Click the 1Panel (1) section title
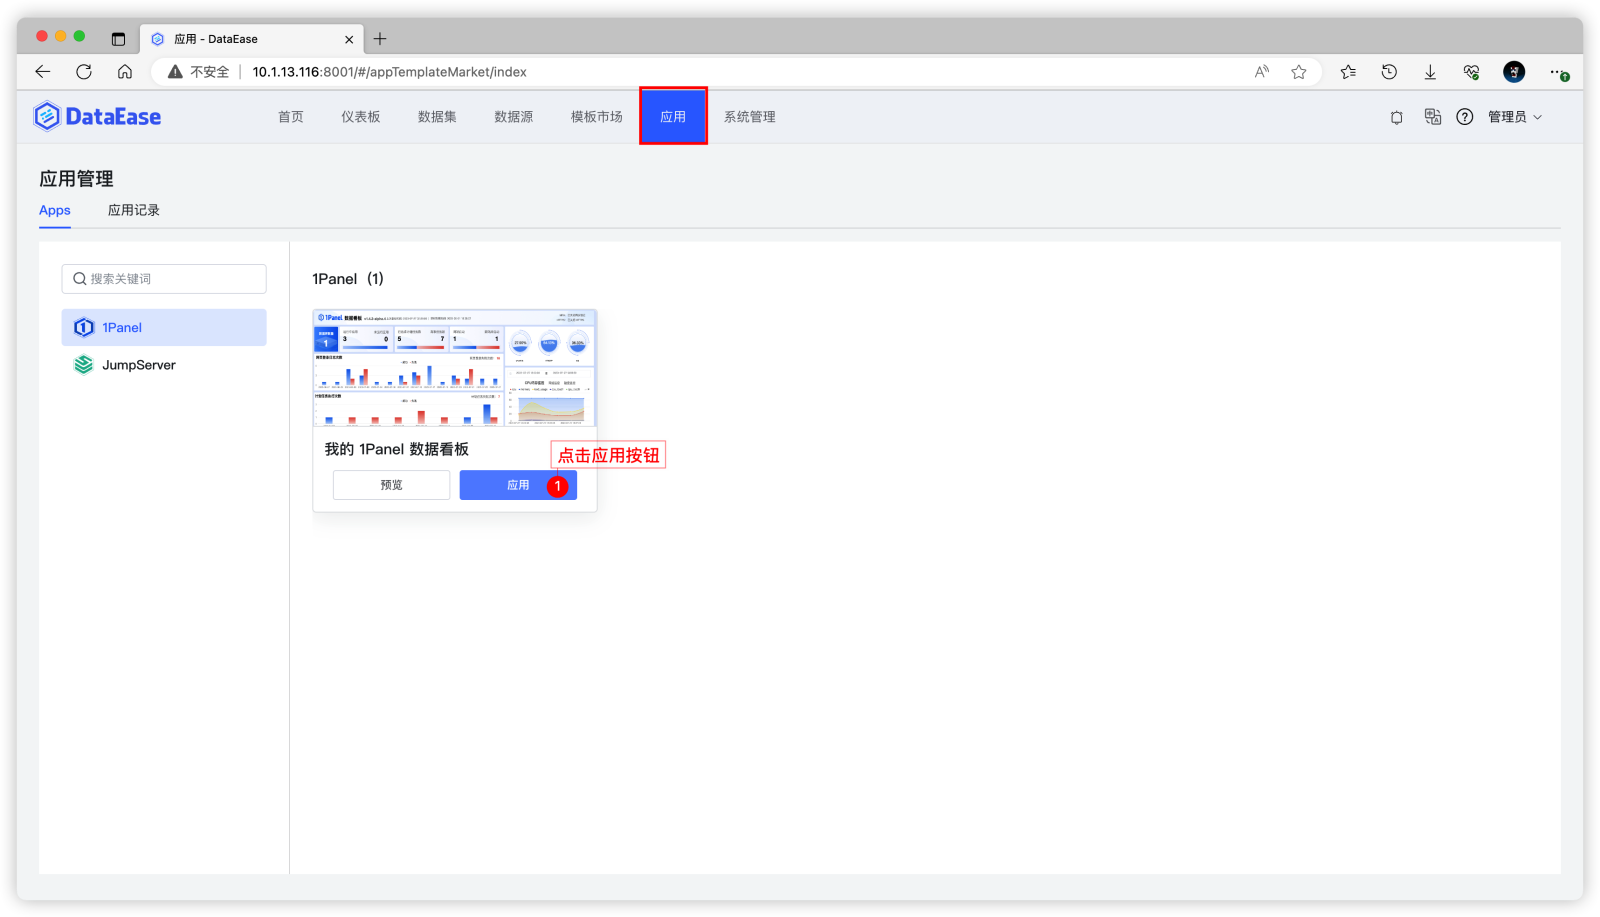1600x917 pixels. pos(348,279)
